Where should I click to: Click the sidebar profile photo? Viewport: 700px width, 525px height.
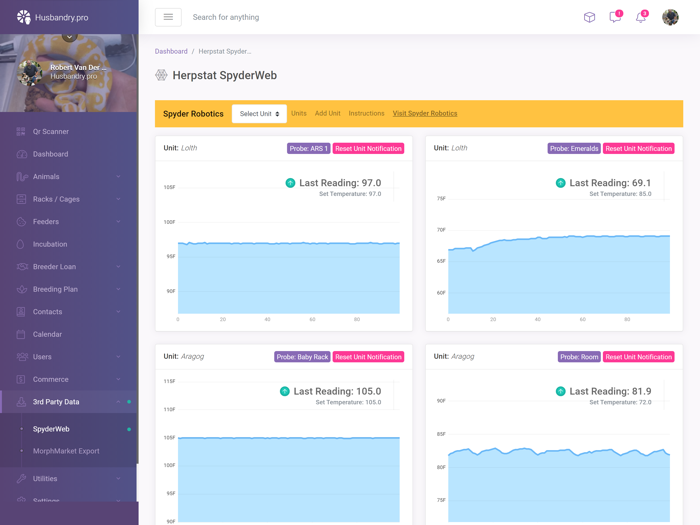[30, 72]
